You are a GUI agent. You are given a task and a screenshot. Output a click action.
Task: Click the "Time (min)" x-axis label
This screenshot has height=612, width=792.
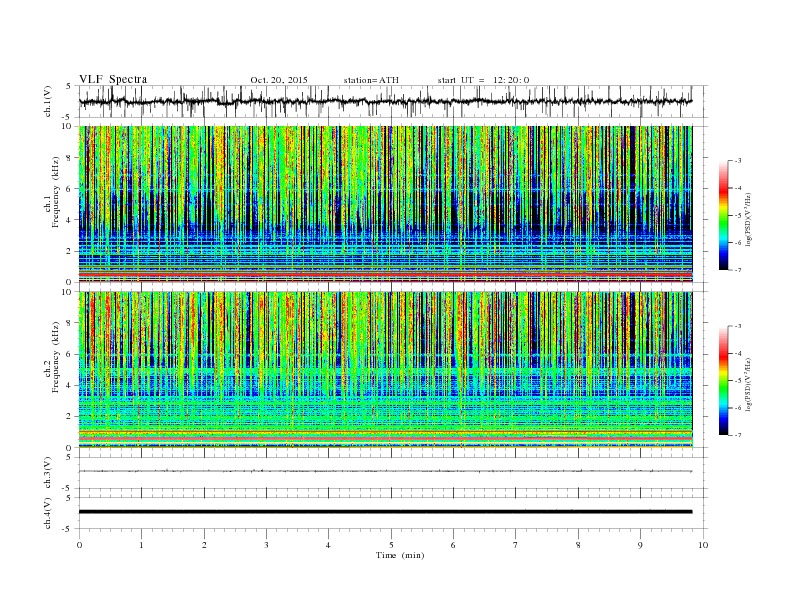(400, 555)
